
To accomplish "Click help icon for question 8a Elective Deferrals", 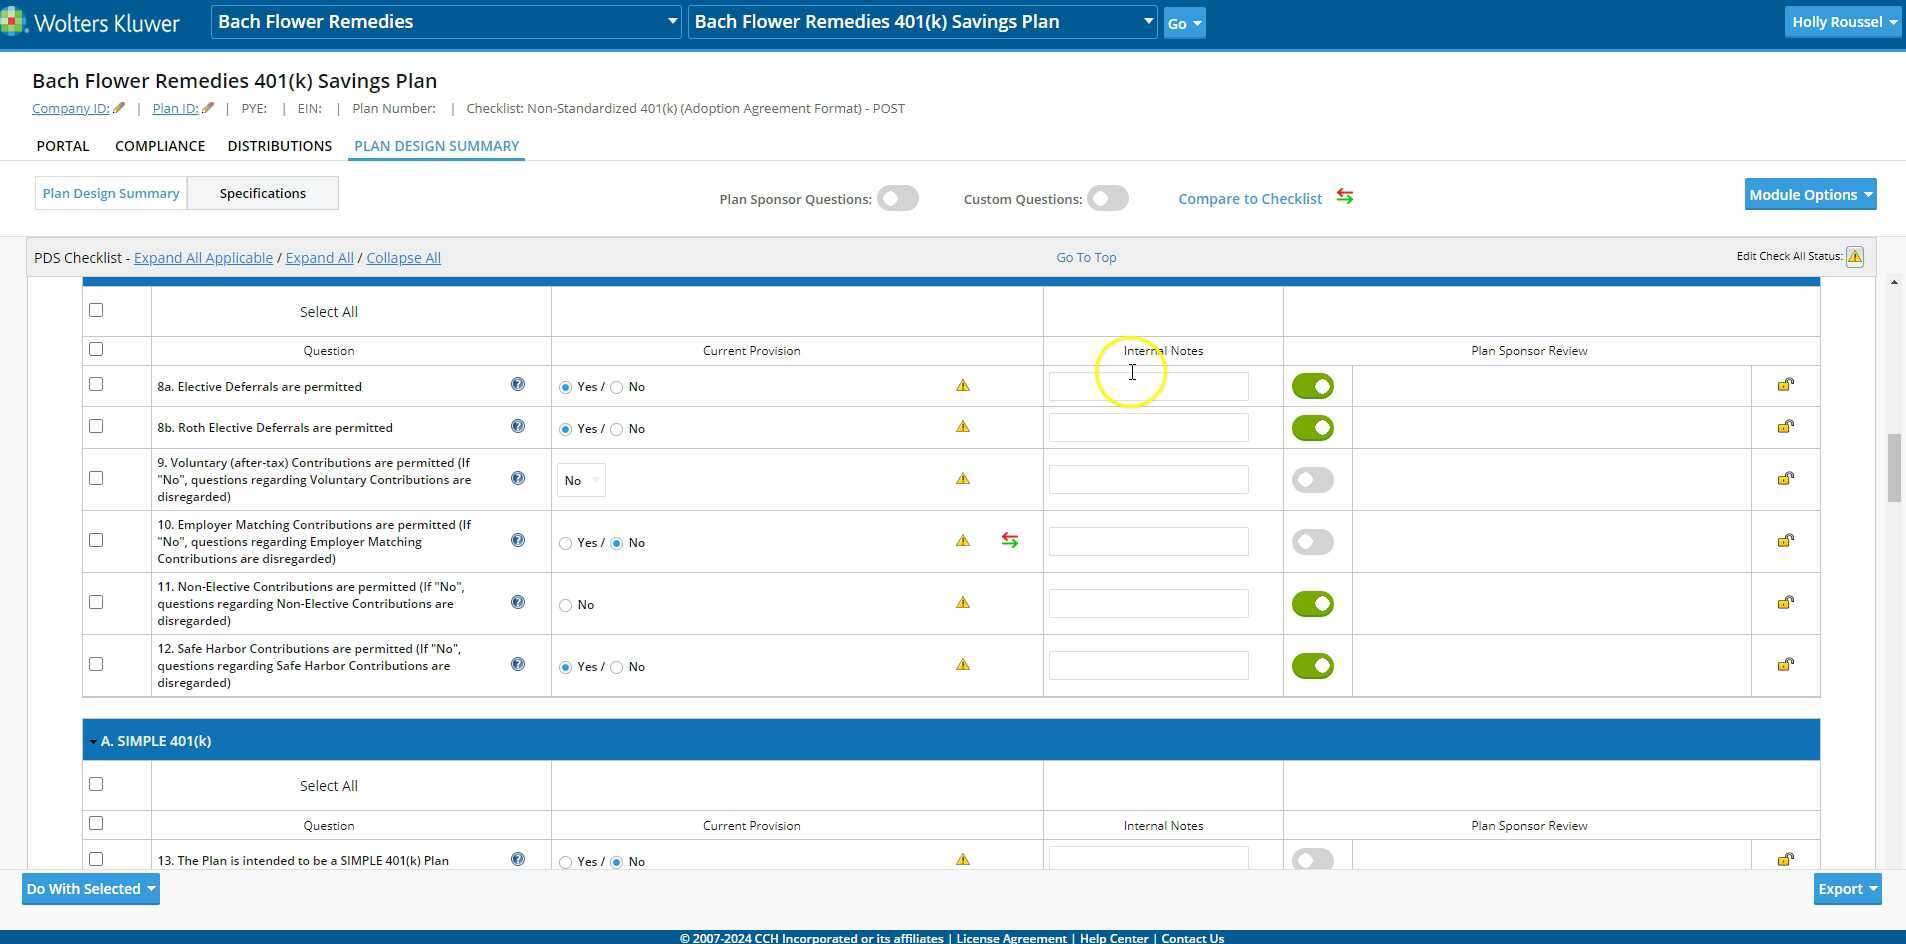I will (517, 385).
